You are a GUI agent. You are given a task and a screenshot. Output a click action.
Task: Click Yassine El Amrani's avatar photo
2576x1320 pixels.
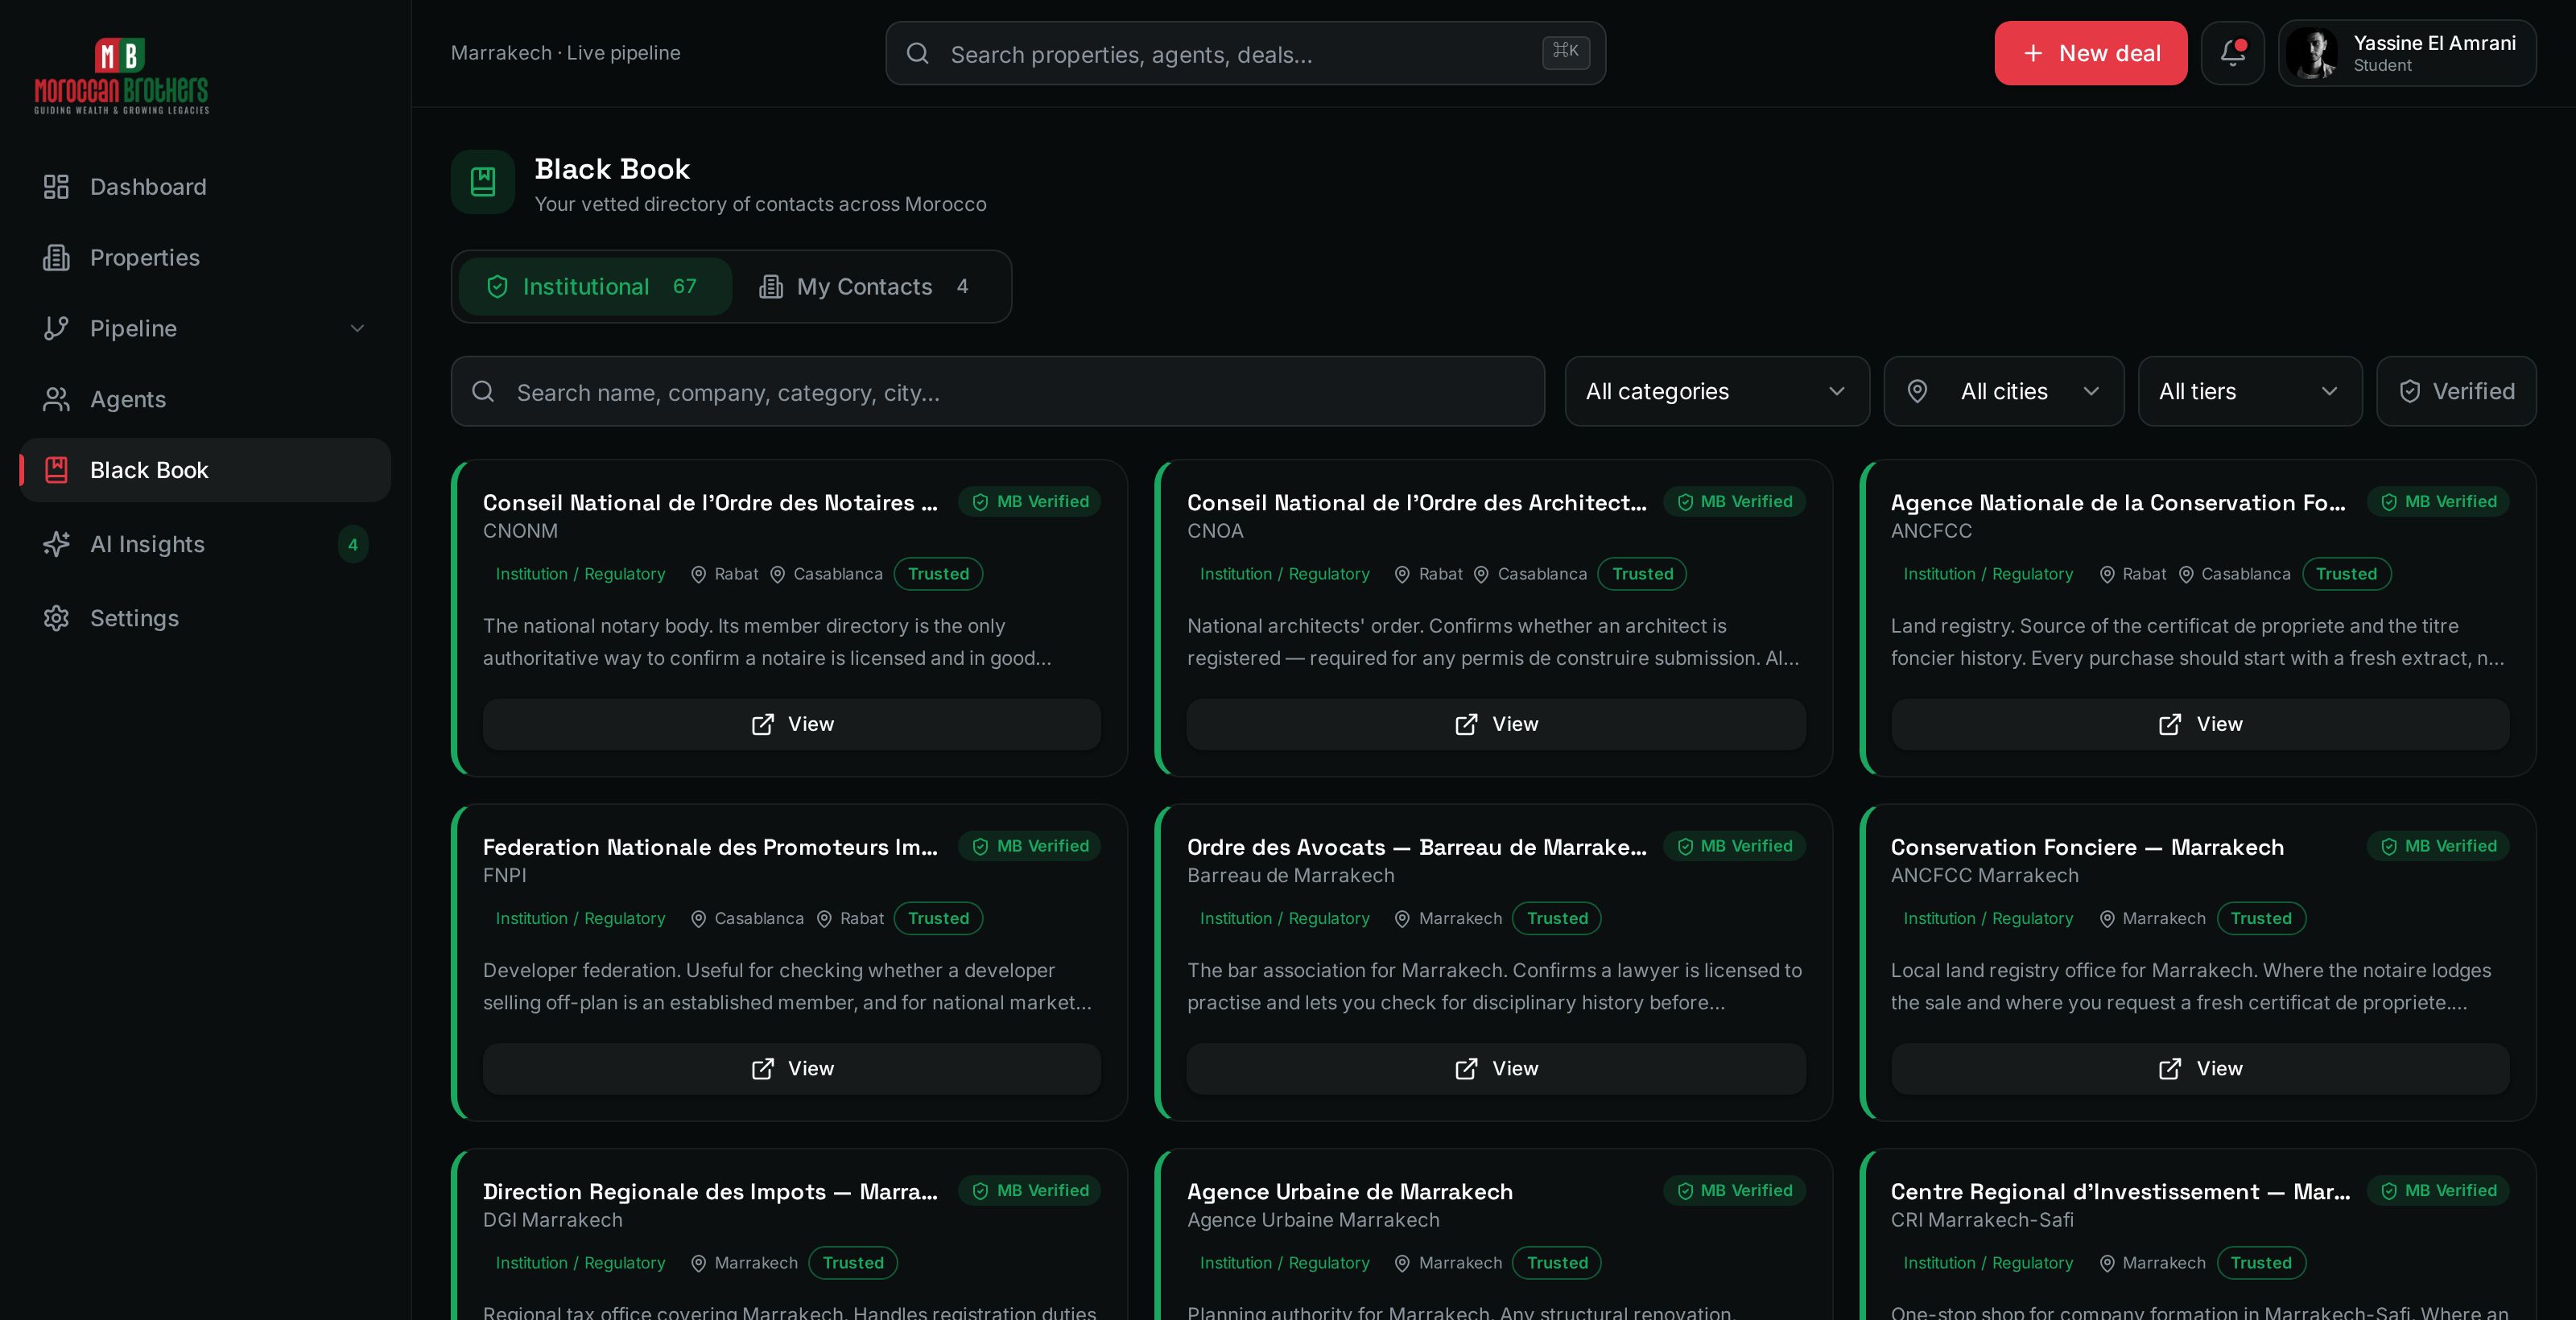coord(2312,53)
